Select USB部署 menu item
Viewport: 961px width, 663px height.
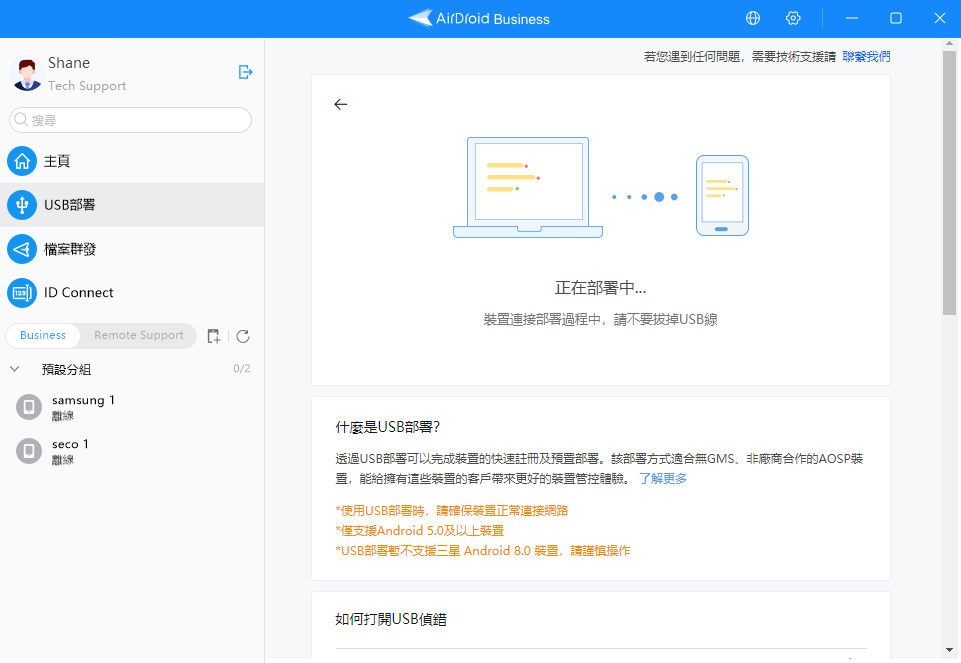tap(132, 205)
